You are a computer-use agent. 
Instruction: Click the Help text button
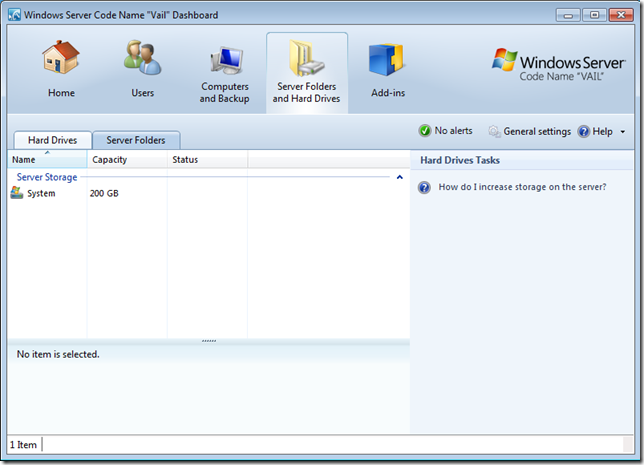click(603, 131)
